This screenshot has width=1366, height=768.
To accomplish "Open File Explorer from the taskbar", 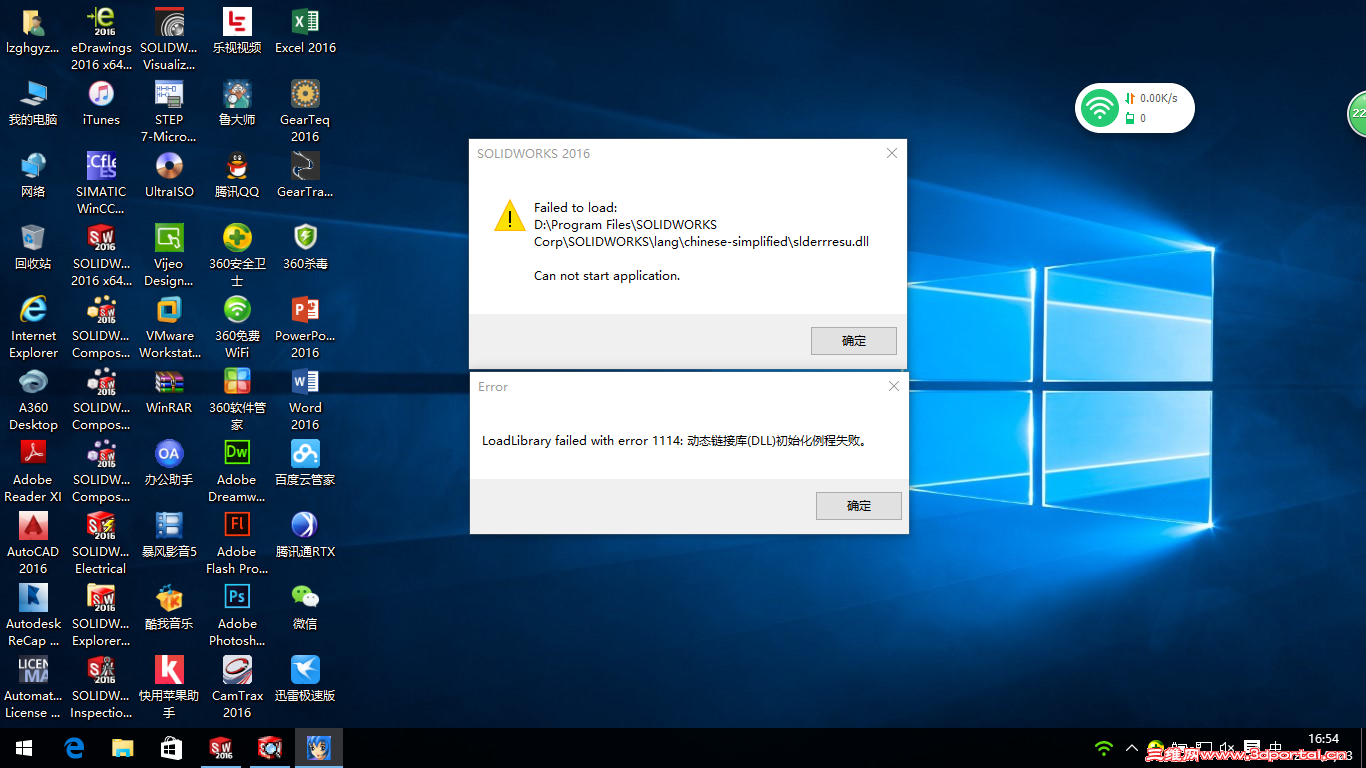I will (122, 748).
